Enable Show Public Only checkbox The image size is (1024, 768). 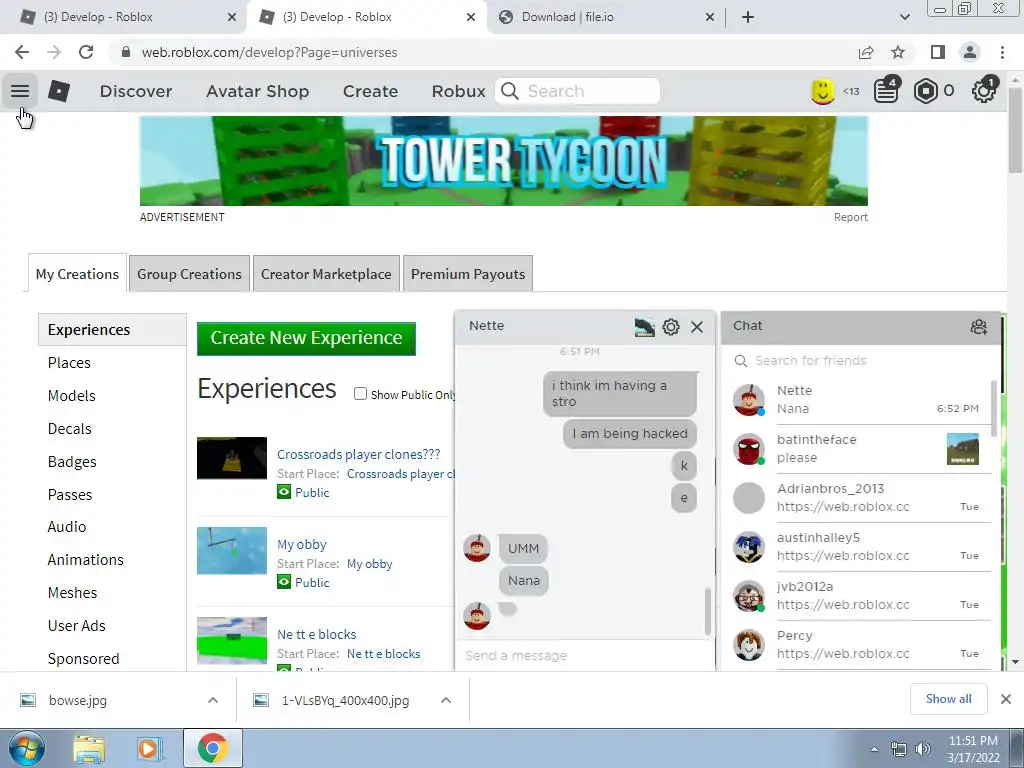tap(360, 394)
